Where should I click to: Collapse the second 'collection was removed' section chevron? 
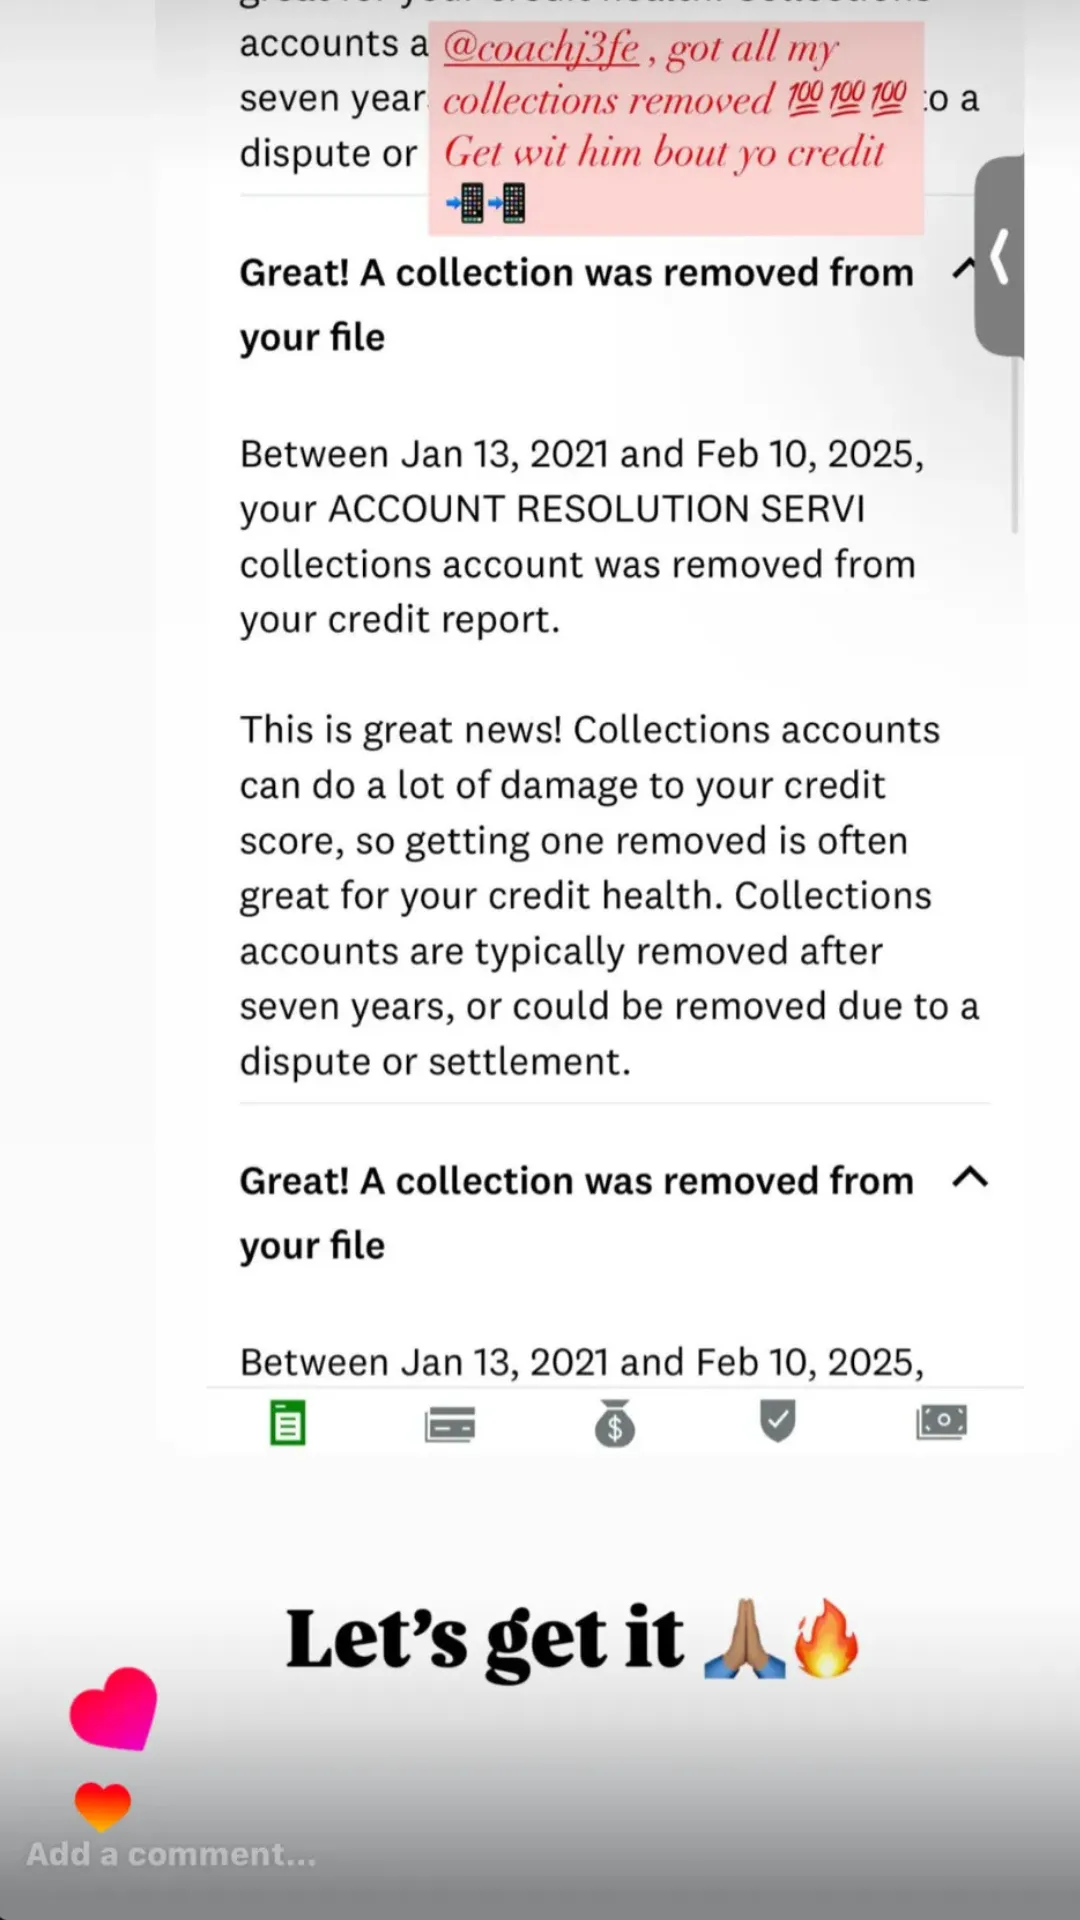click(970, 1177)
